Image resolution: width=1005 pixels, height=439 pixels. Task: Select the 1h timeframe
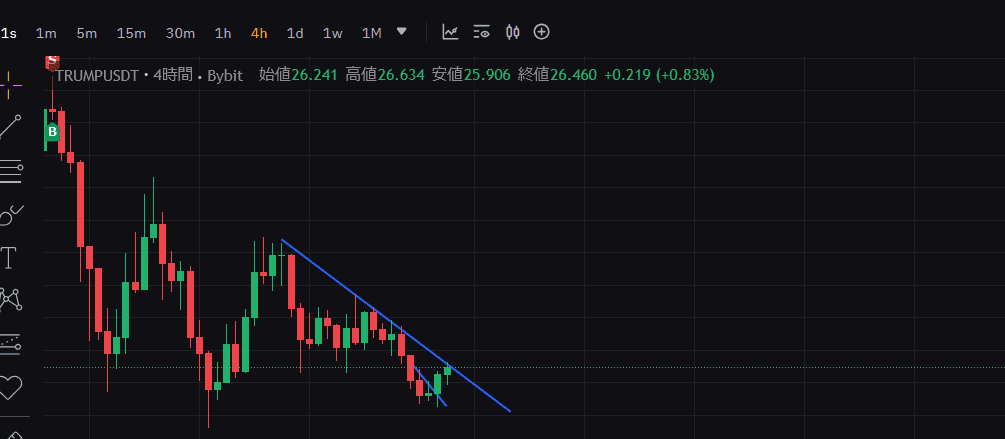[x=223, y=33]
